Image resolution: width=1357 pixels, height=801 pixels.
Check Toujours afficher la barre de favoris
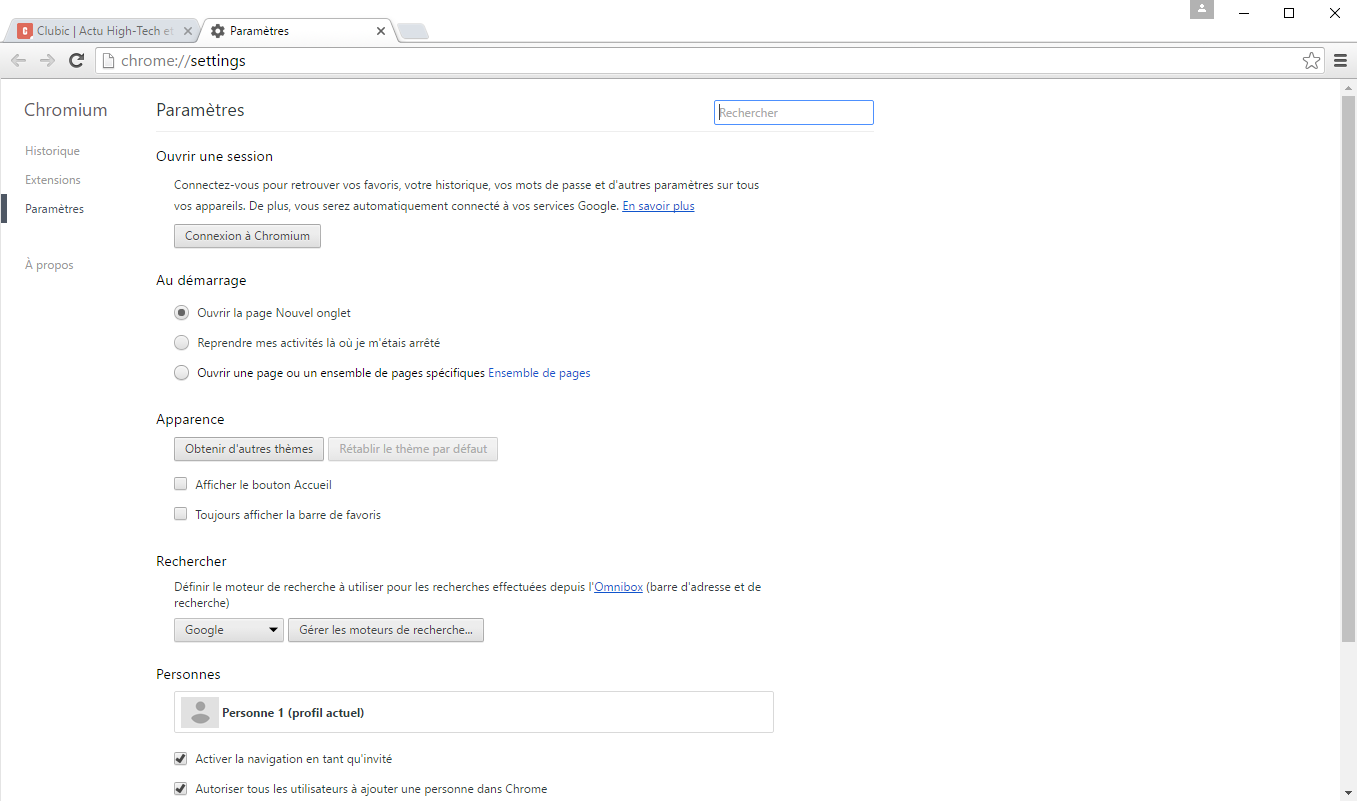(x=180, y=514)
